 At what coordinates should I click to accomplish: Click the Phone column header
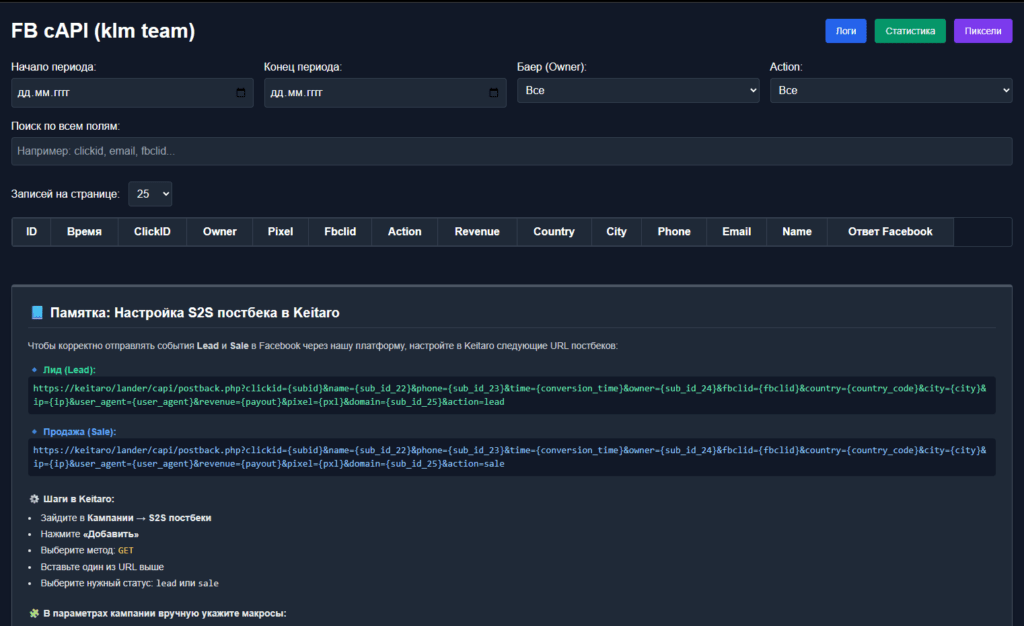point(674,232)
